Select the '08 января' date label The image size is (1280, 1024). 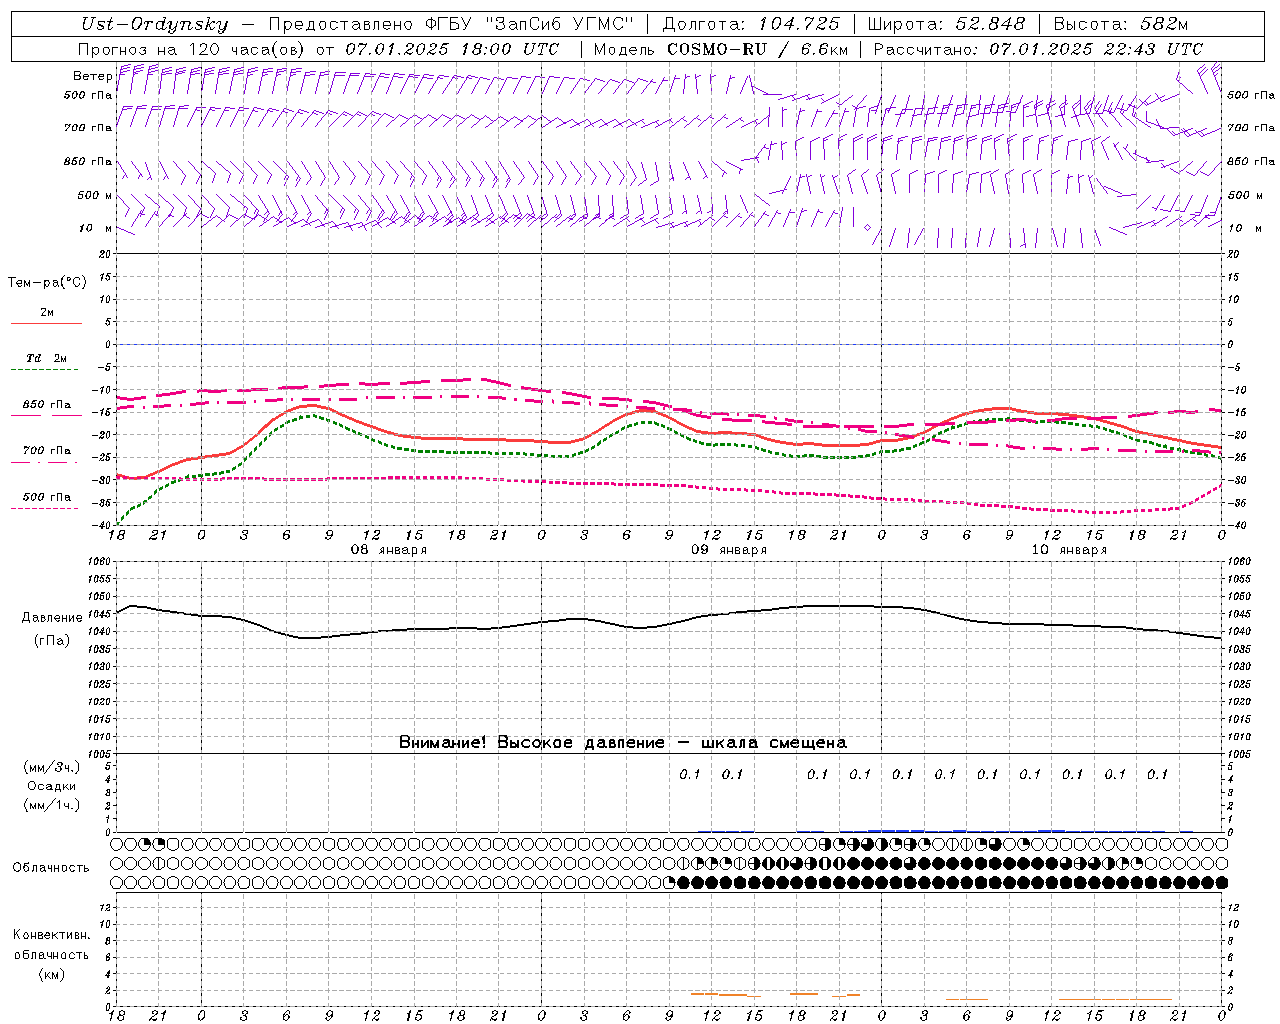point(389,550)
